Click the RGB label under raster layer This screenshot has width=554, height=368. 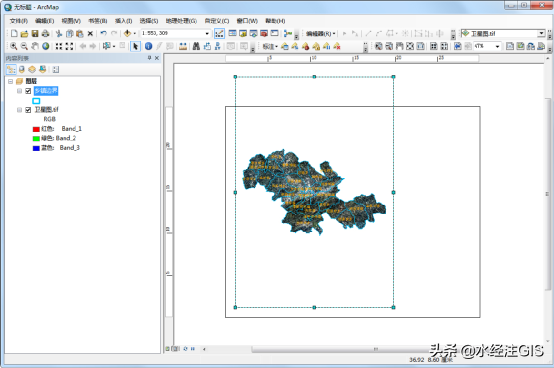pyautogui.click(x=49, y=119)
